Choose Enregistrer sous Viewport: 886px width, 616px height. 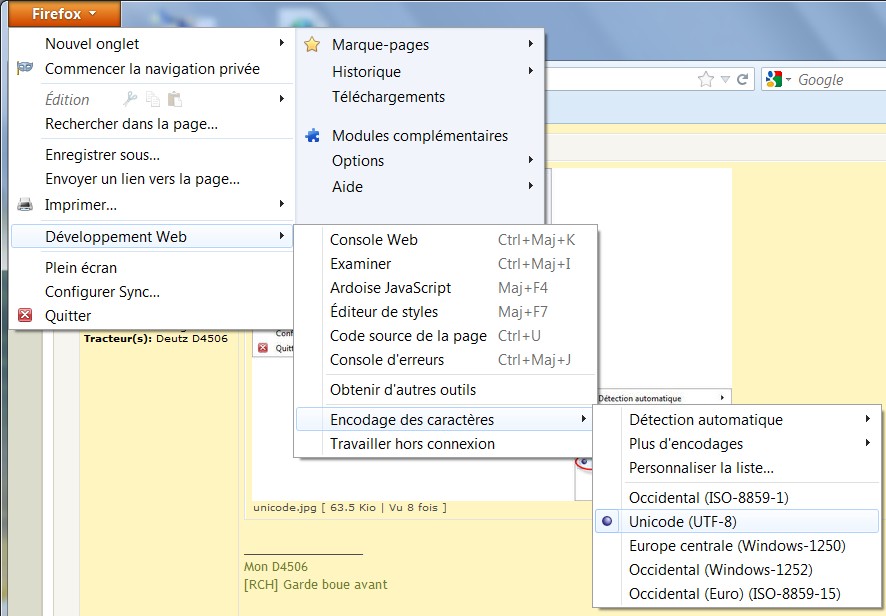(x=151, y=154)
